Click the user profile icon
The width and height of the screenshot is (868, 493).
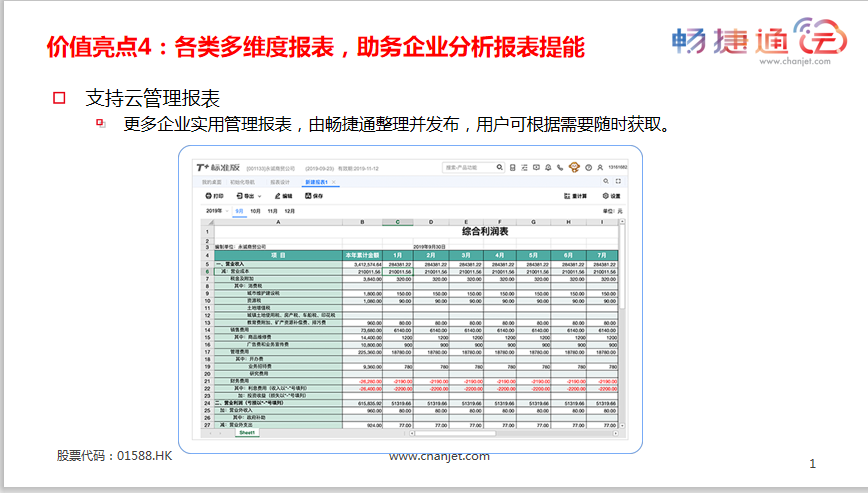tap(600, 167)
